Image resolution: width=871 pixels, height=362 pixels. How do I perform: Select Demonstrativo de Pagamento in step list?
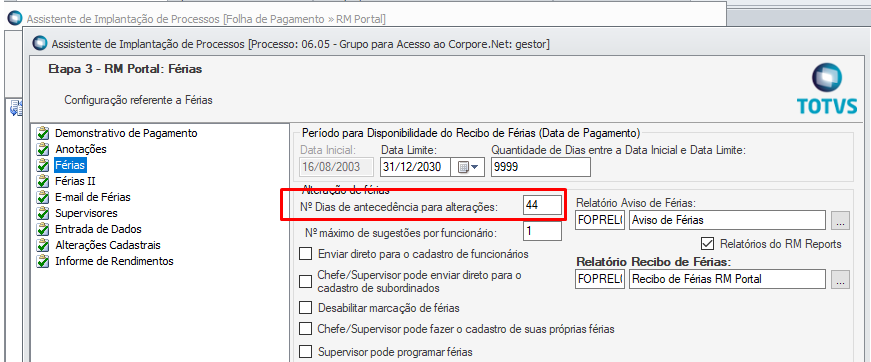pos(126,133)
